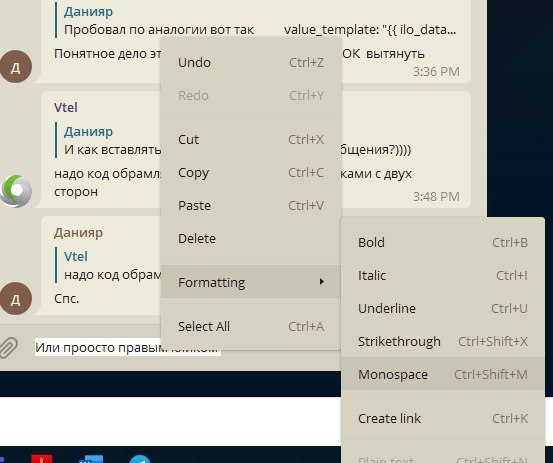Choose Copy from the context menu
This screenshot has width=553, height=463.
point(251,172)
